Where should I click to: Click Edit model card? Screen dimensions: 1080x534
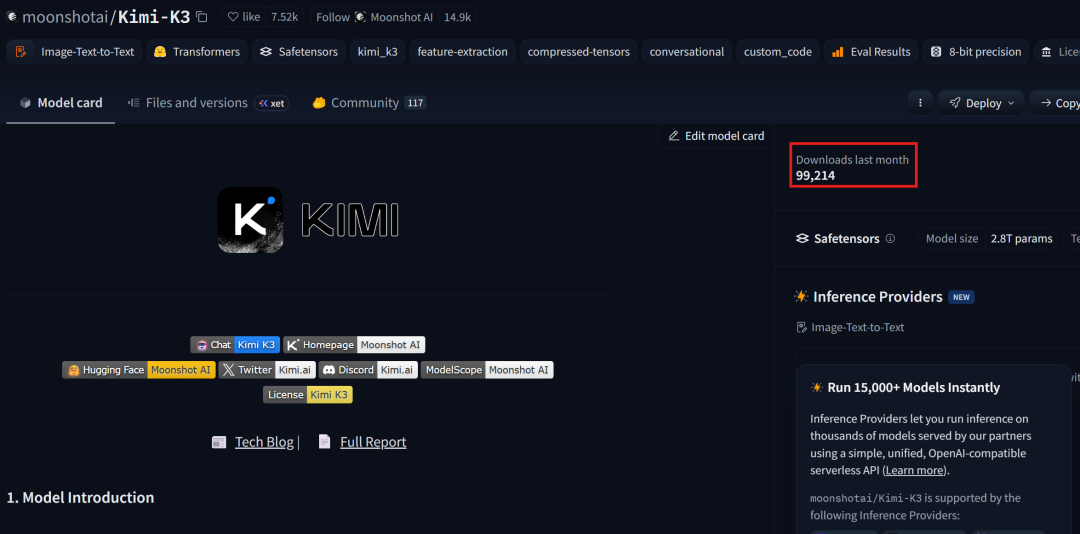point(716,136)
